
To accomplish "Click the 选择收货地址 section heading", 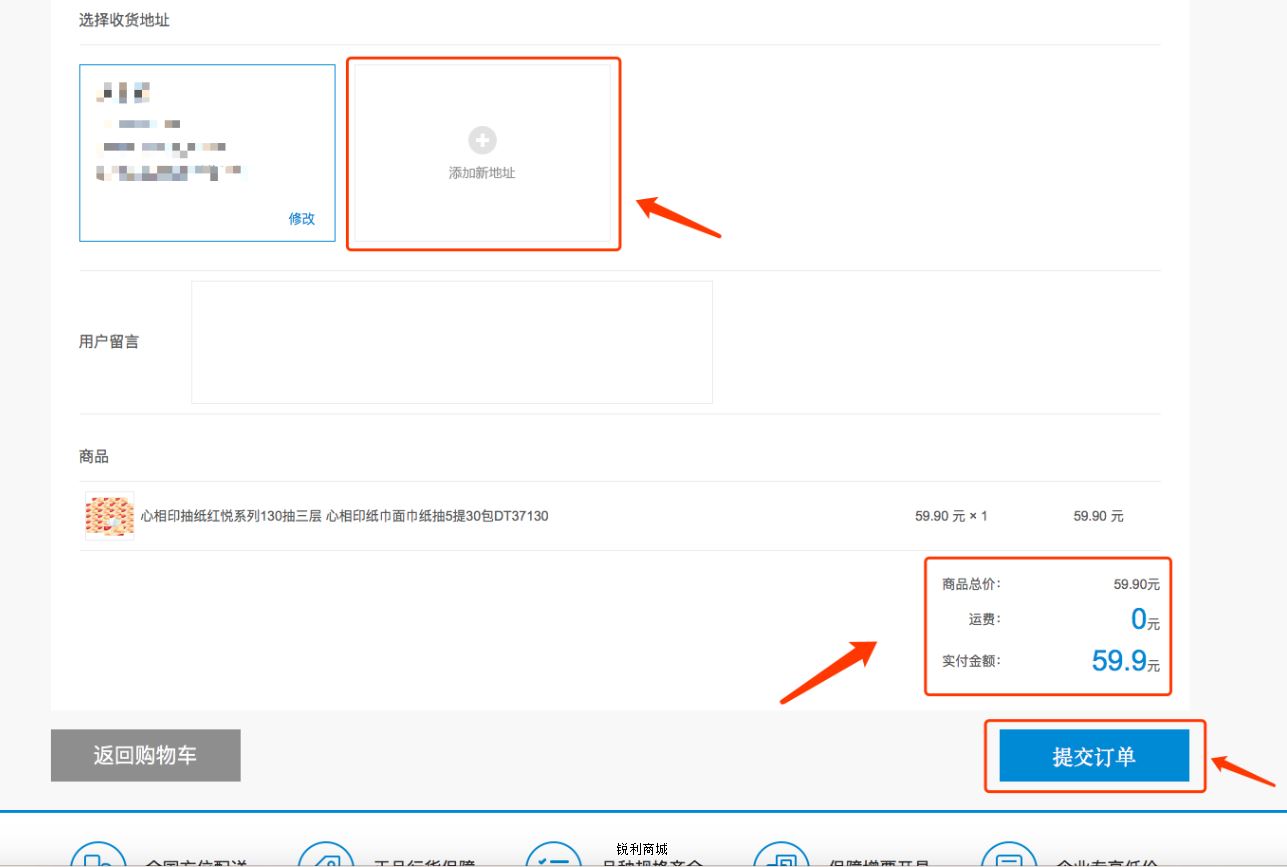I will point(124,20).
